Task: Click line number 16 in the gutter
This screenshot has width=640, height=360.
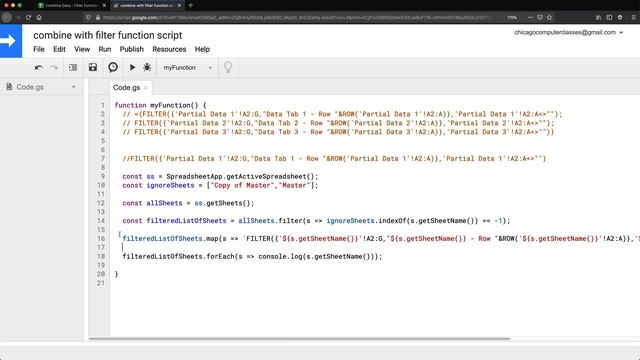Action: click(101, 239)
